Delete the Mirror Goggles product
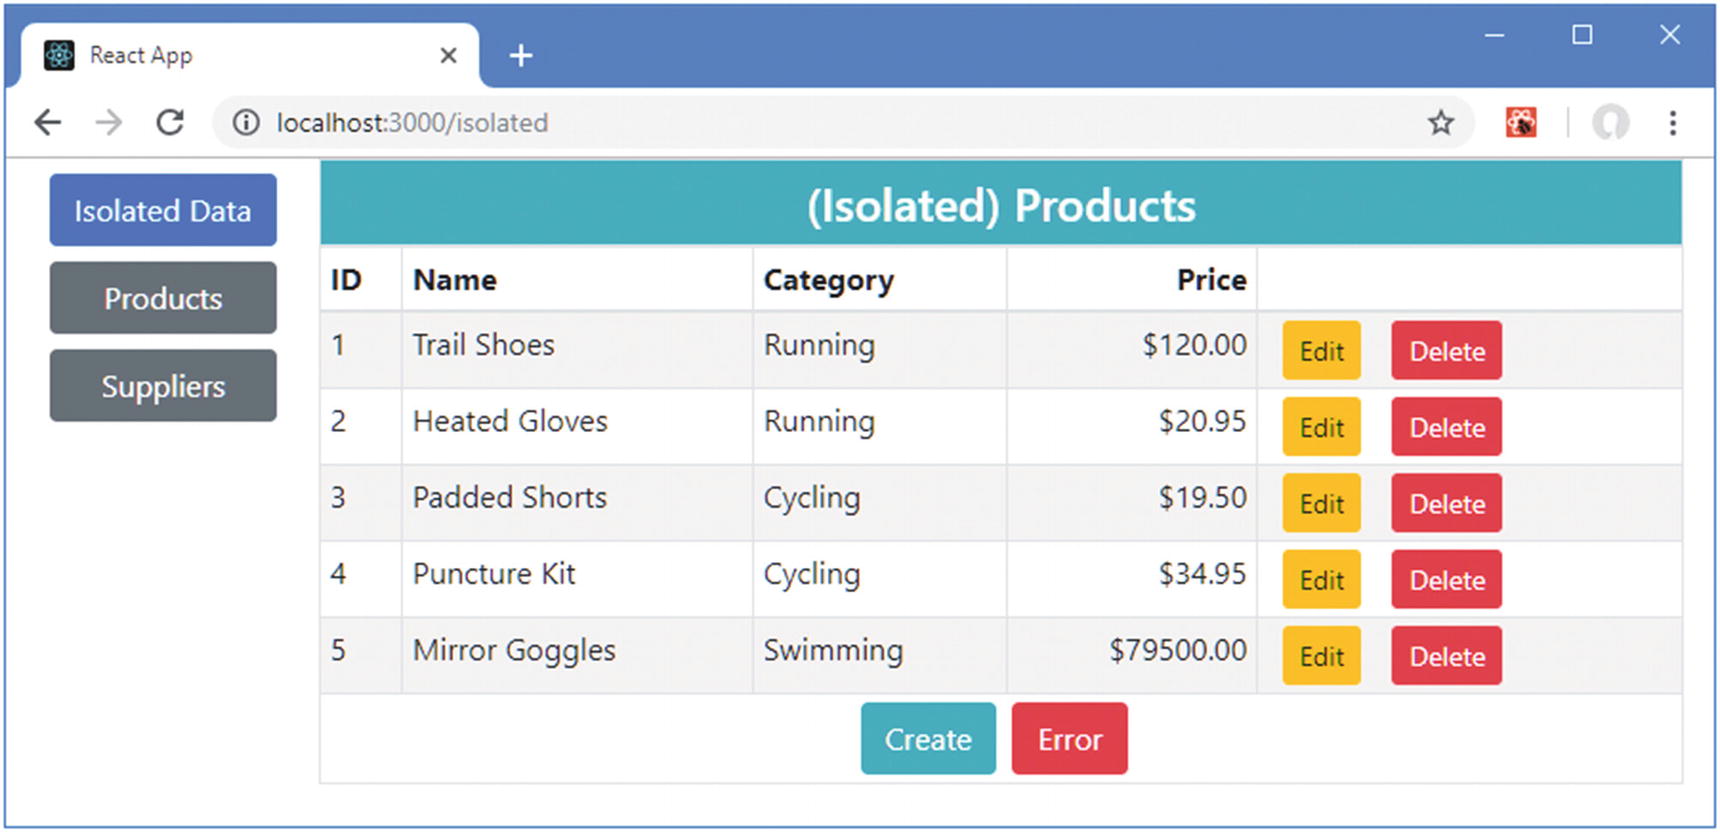 1446,656
